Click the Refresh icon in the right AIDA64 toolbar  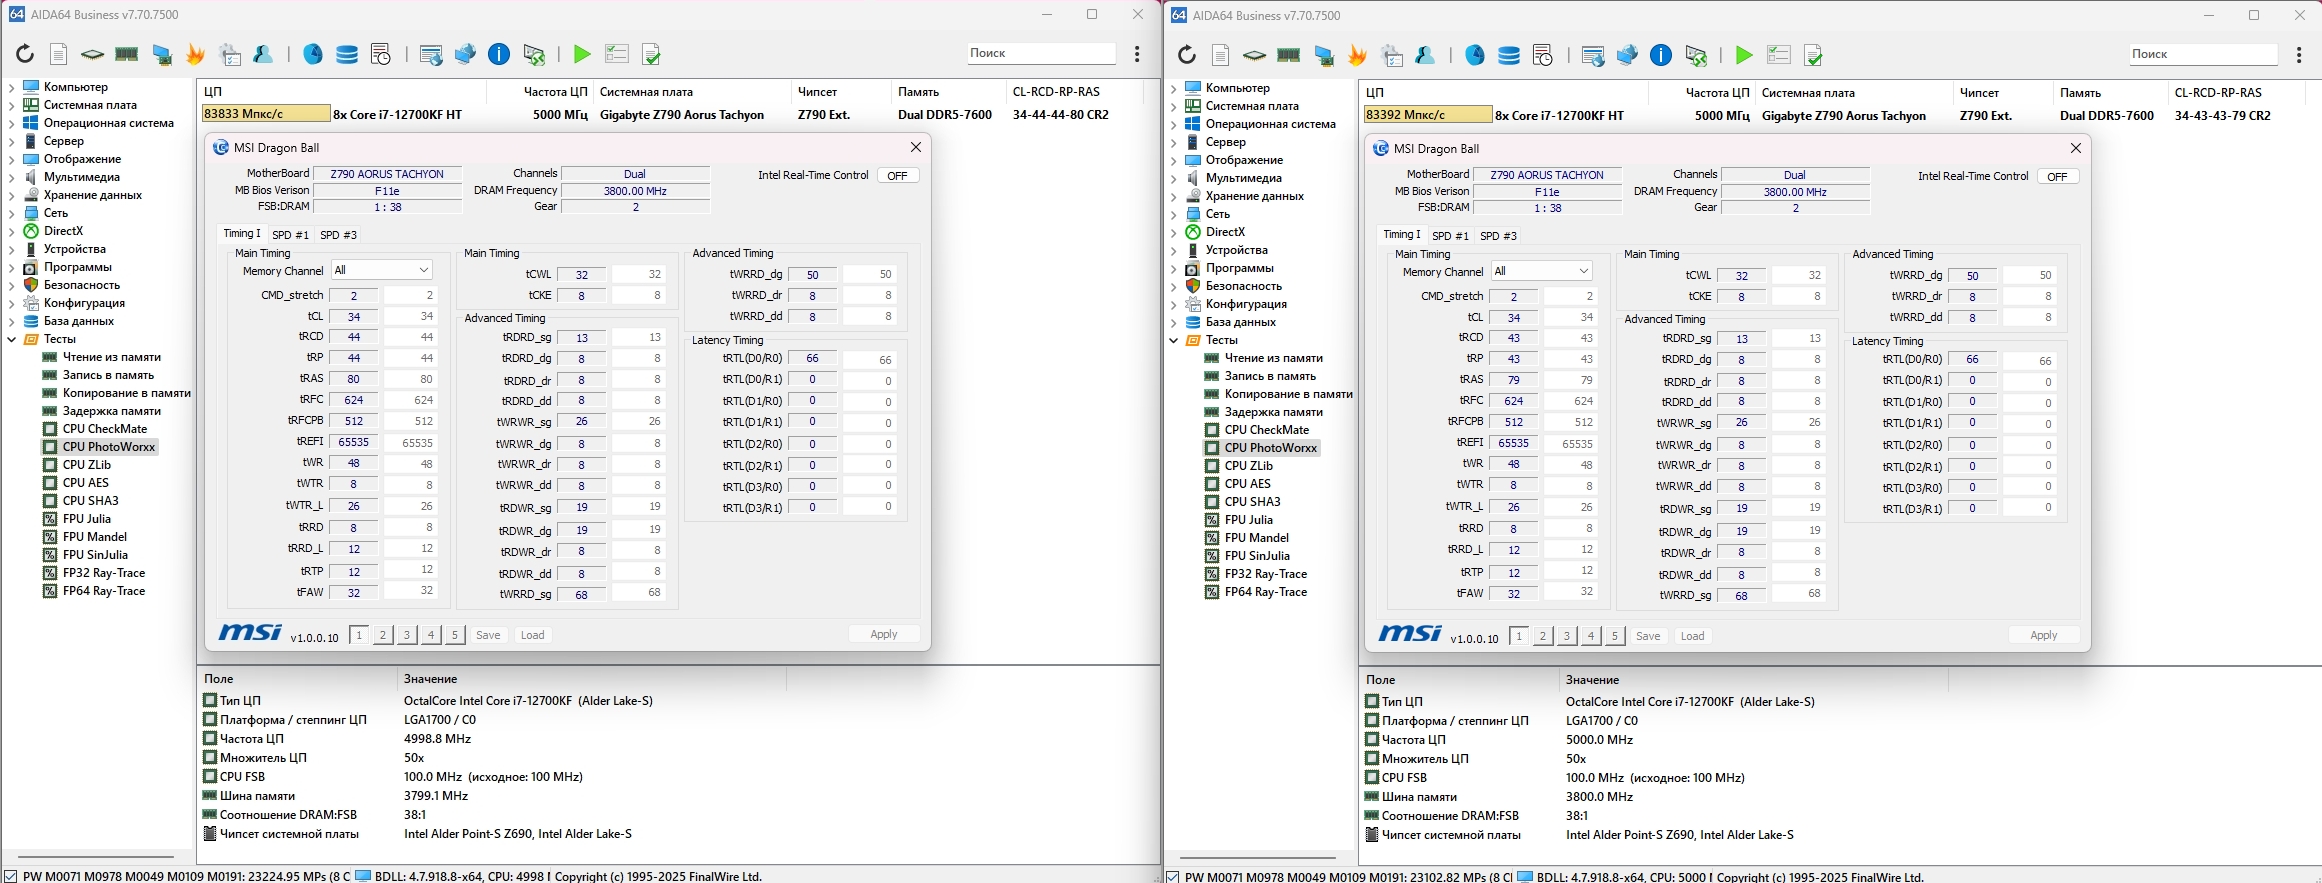pyautogui.click(x=1187, y=55)
